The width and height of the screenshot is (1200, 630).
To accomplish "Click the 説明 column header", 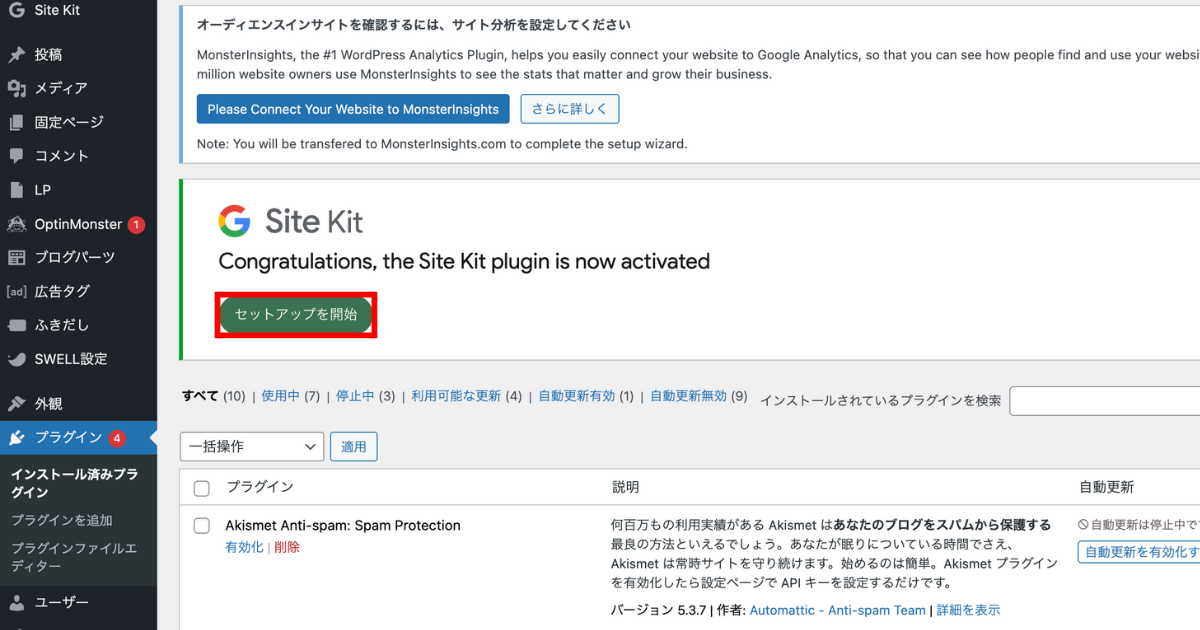I will 626,487.
